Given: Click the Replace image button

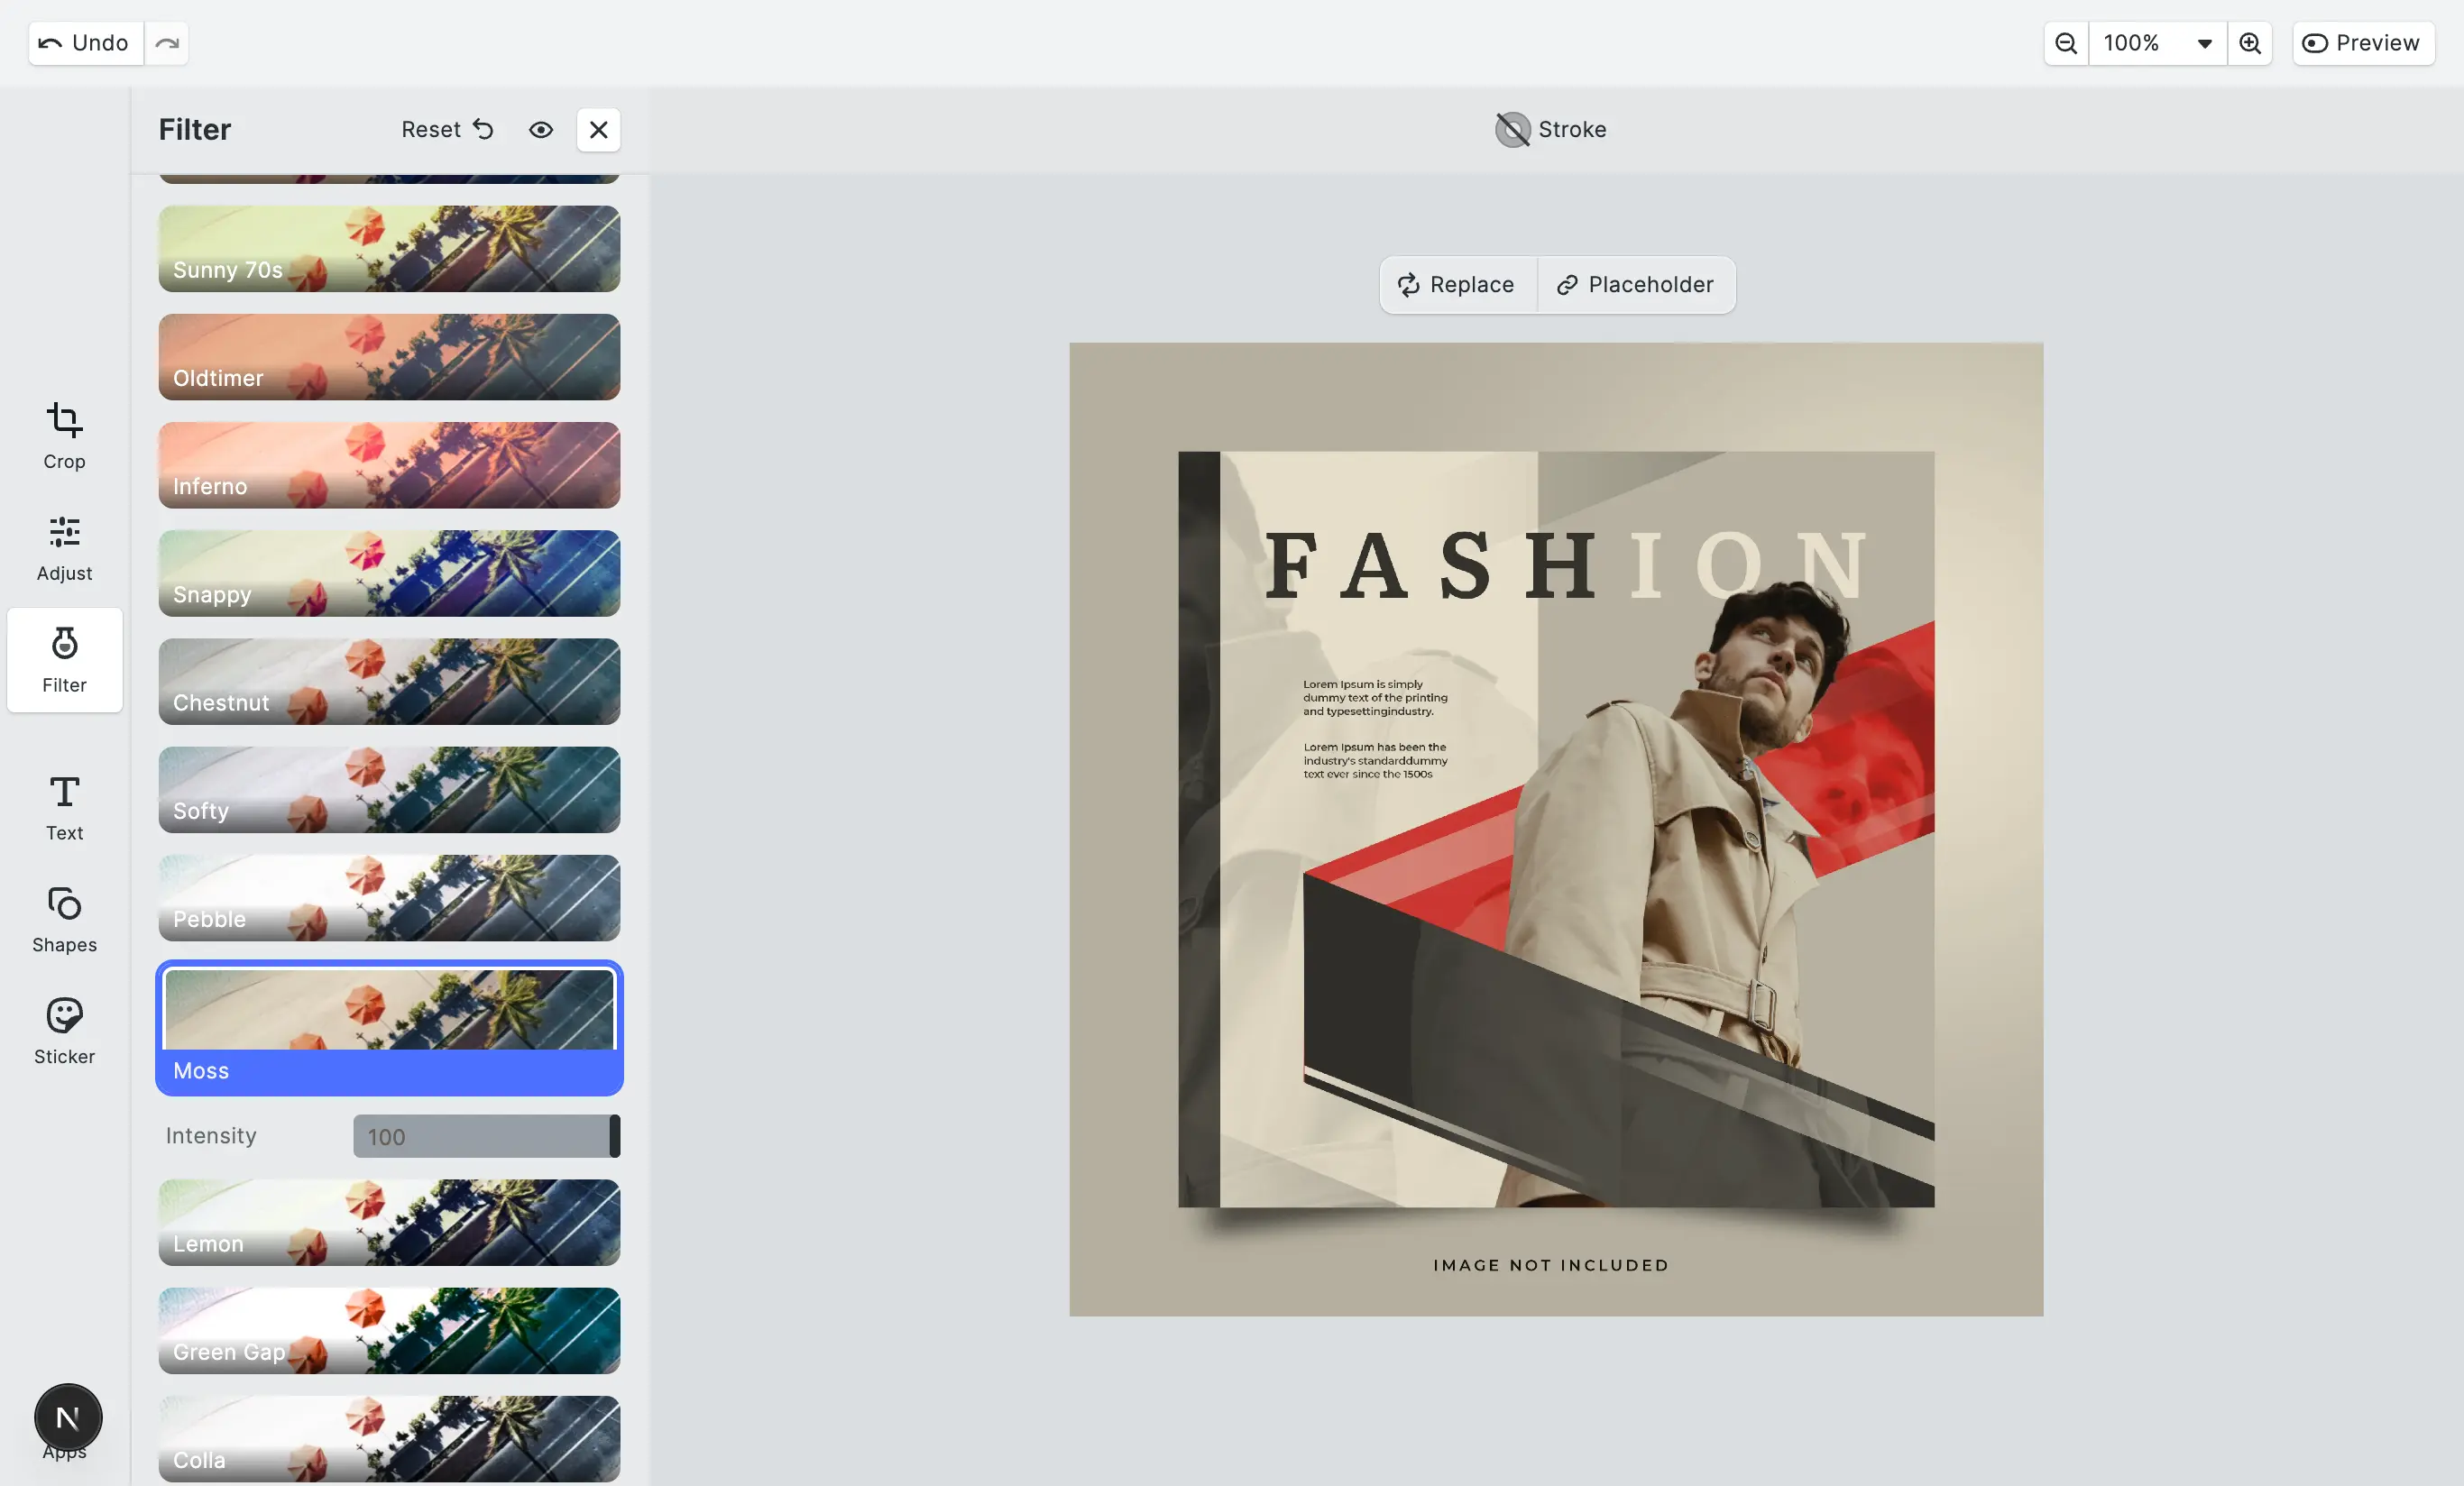Looking at the screenshot, I should (x=1456, y=285).
